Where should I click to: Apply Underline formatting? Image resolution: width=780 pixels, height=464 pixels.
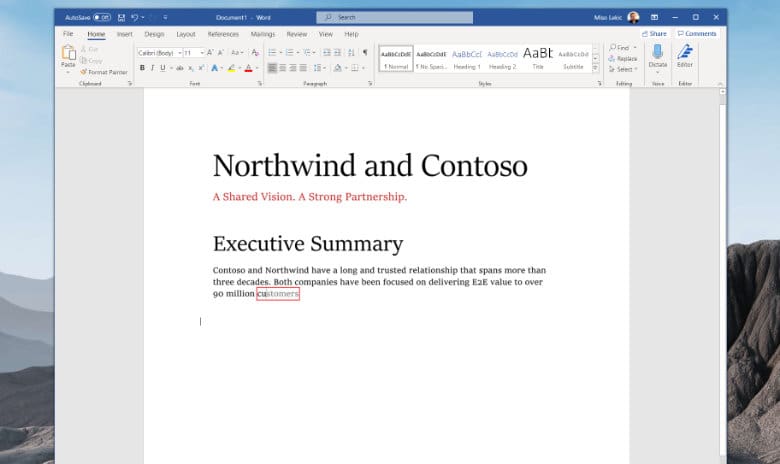pyautogui.click(x=163, y=68)
